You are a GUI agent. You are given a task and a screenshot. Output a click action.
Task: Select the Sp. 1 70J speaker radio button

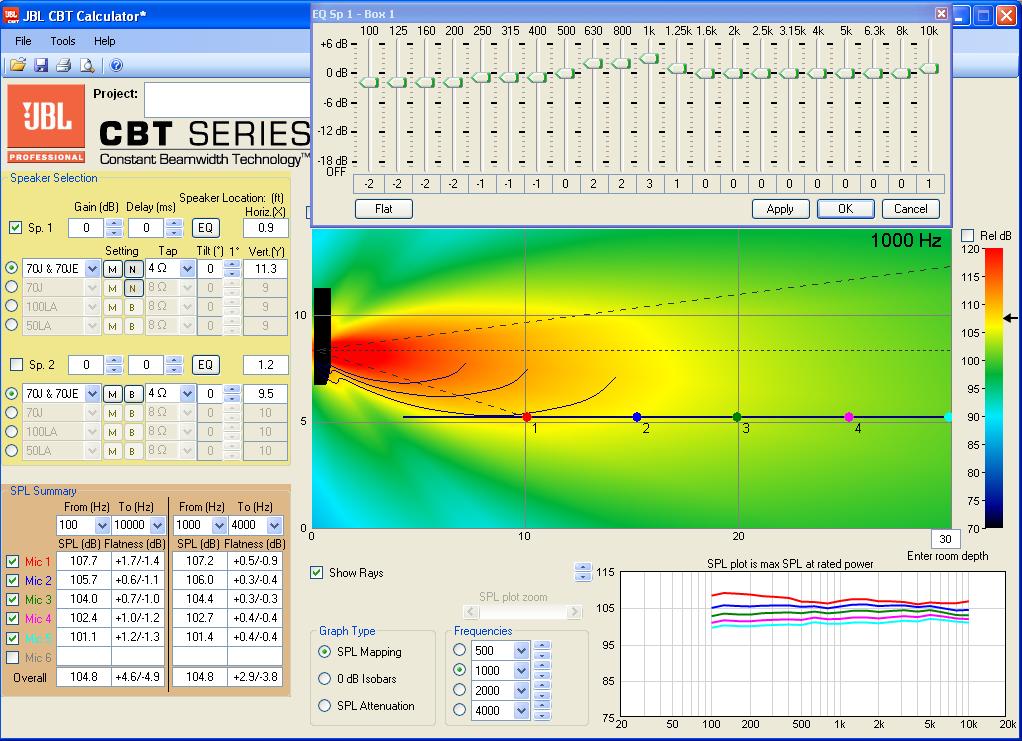click(12, 287)
